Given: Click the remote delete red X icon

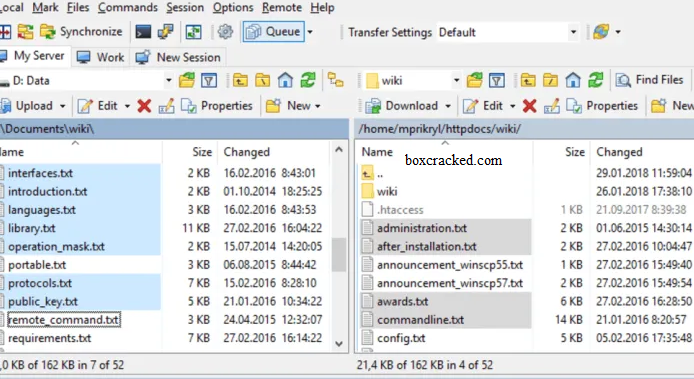Looking at the screenshot, I should click(529, 106).
